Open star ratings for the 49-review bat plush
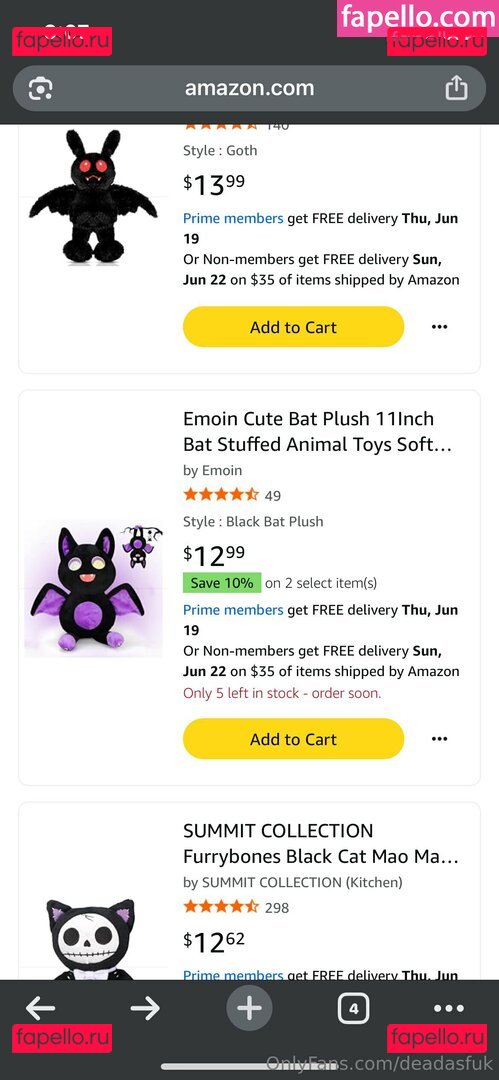 point(221,495)
